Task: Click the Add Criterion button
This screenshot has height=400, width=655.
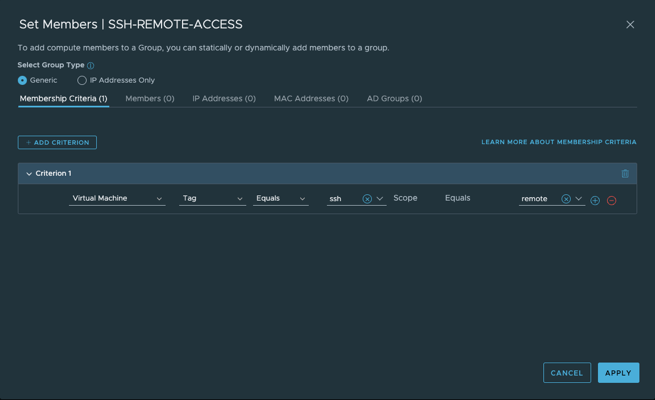Action: (x=57, y=142)
